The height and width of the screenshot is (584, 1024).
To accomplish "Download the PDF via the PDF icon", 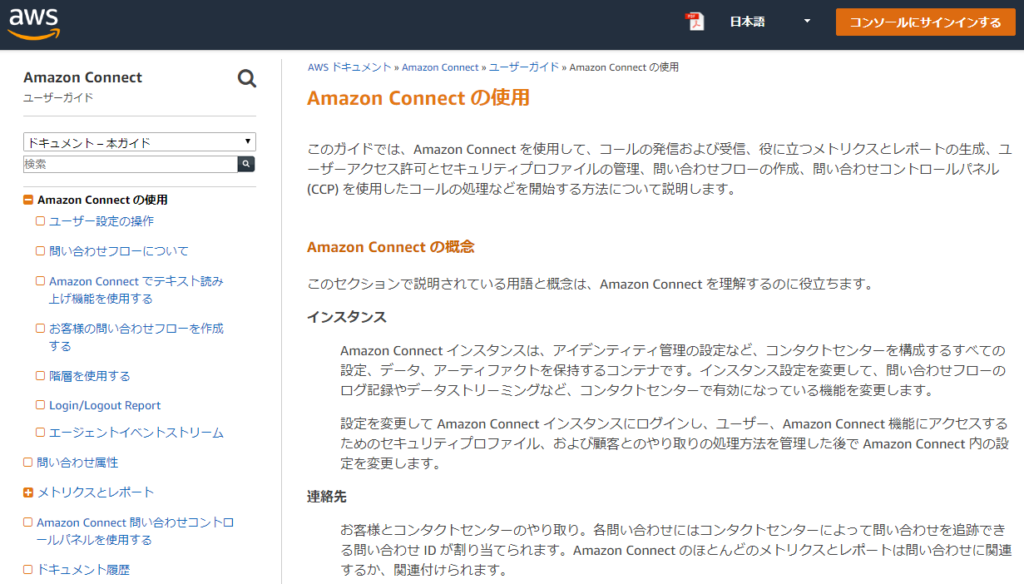I will (x=695, y=22).
